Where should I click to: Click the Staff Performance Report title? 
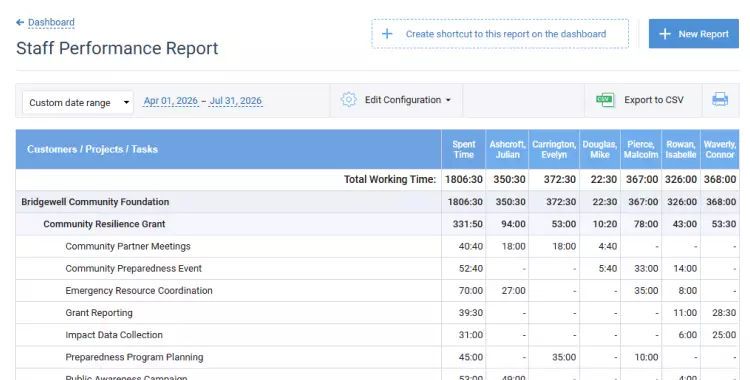point(117,48)
